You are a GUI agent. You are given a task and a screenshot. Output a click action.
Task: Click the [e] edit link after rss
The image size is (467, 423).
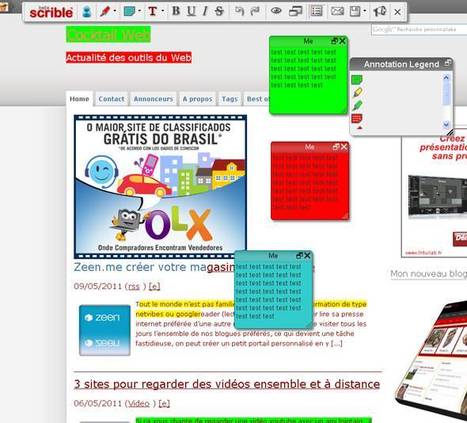pyautogui.click(x=155, y=286)
